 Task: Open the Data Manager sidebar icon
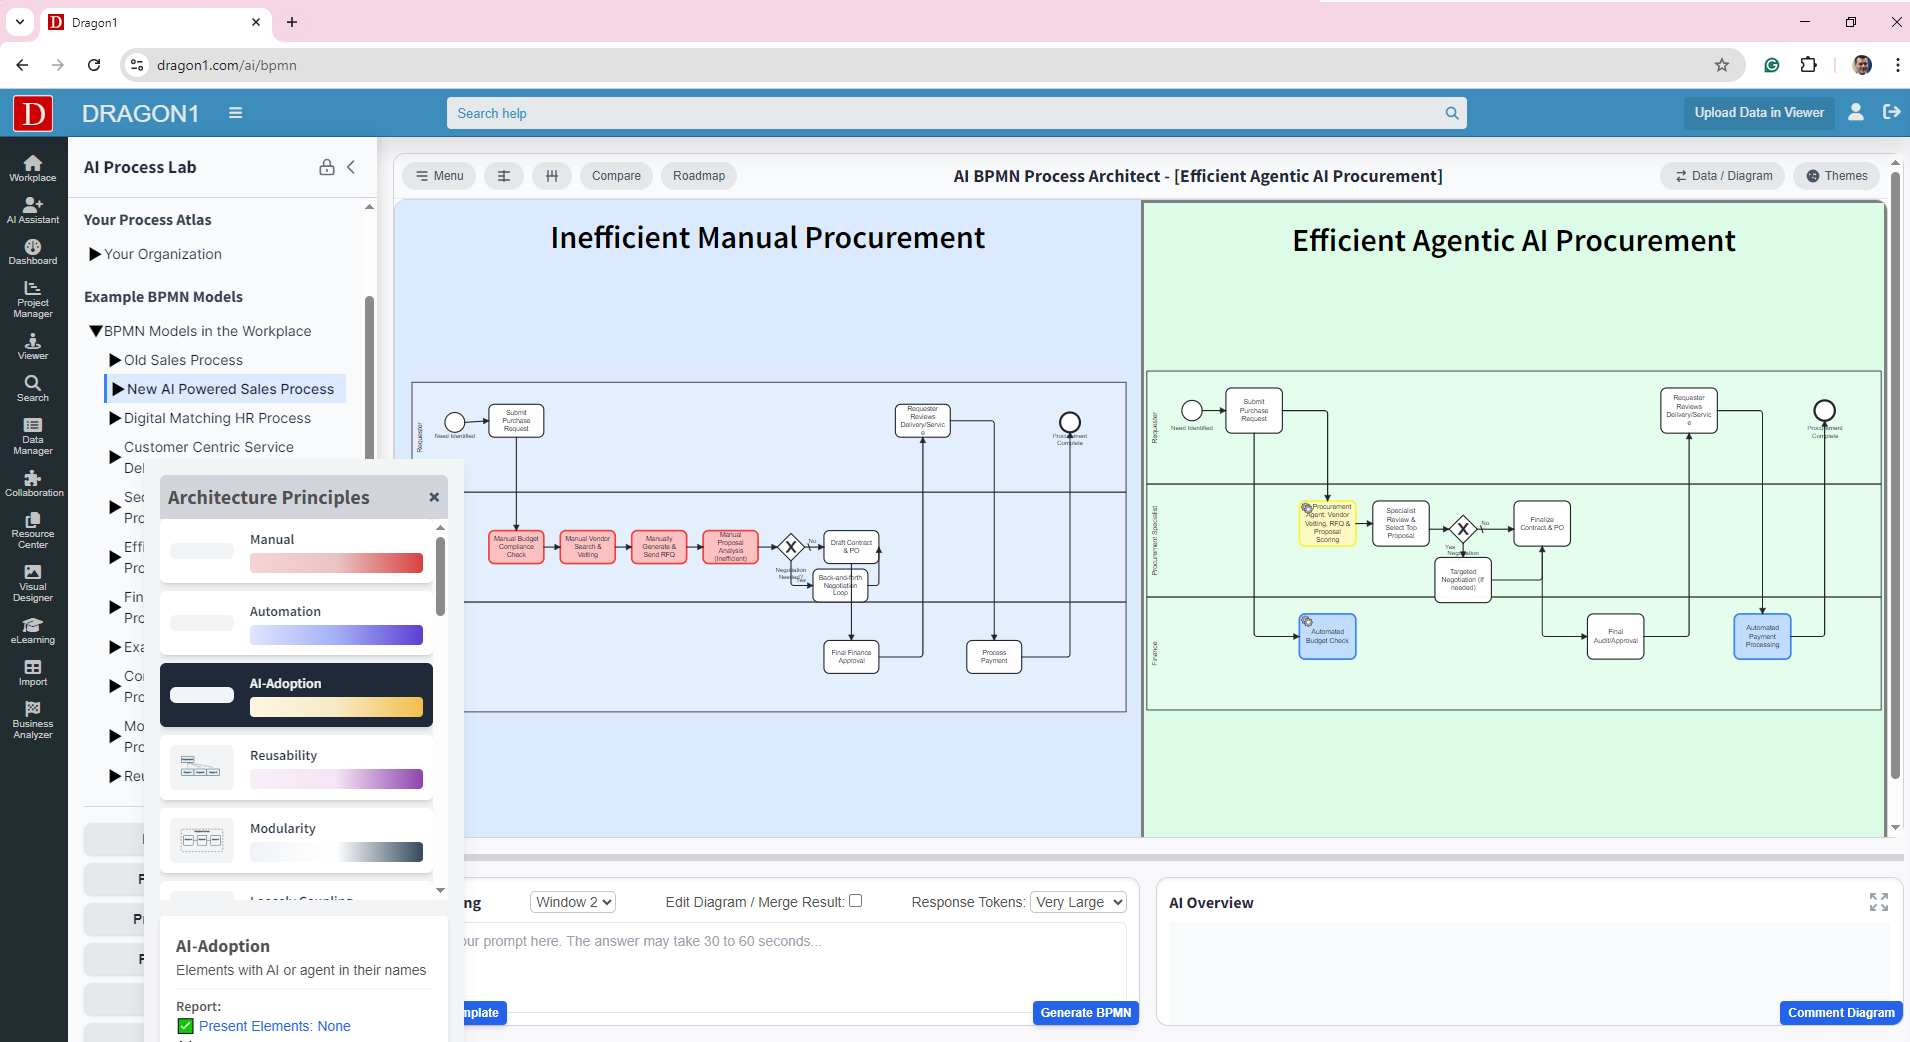coord(33,436)
